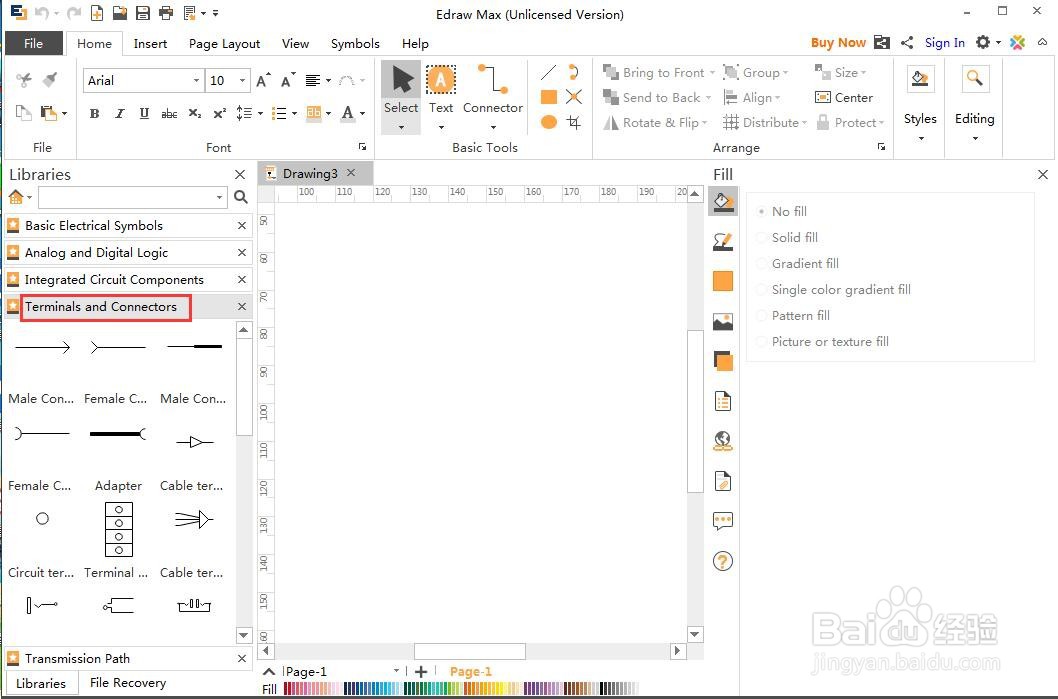The height and width of the screenshot is (699, 1058).
Task: Increase font size with grow icon
Action: (263, 81)
